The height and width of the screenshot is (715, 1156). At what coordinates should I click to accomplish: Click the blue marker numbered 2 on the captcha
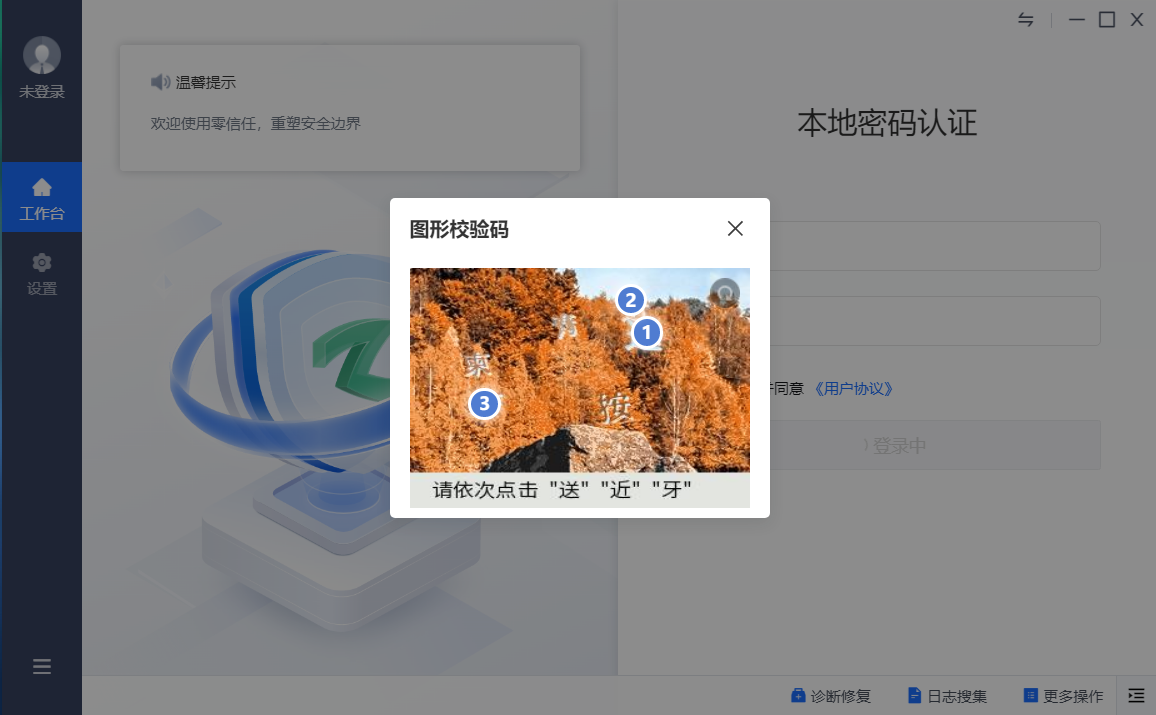(x=629, y=299)
